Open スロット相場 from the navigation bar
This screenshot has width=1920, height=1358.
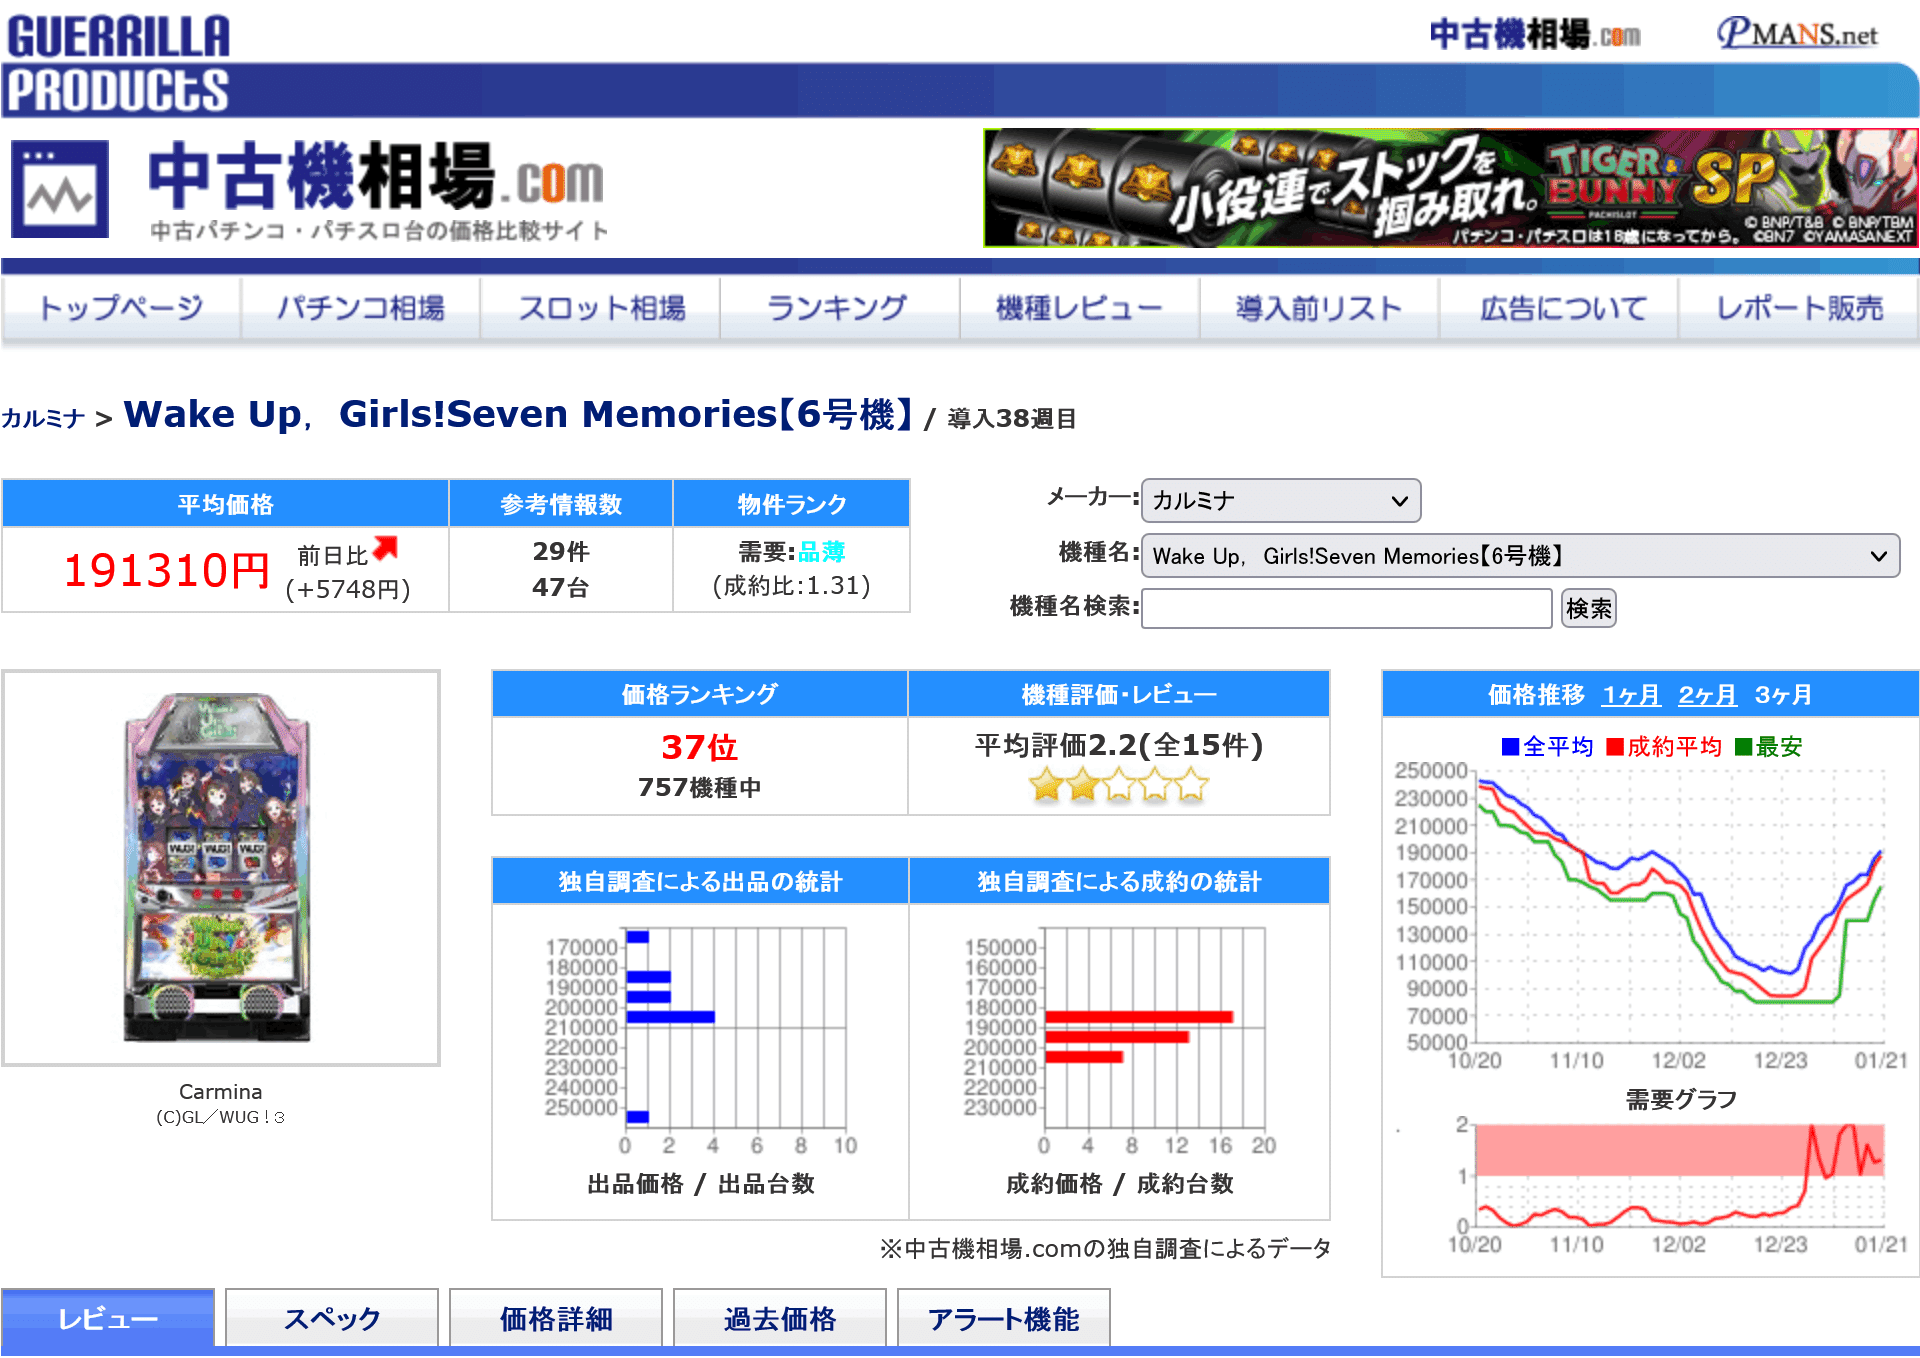[602, 308]
